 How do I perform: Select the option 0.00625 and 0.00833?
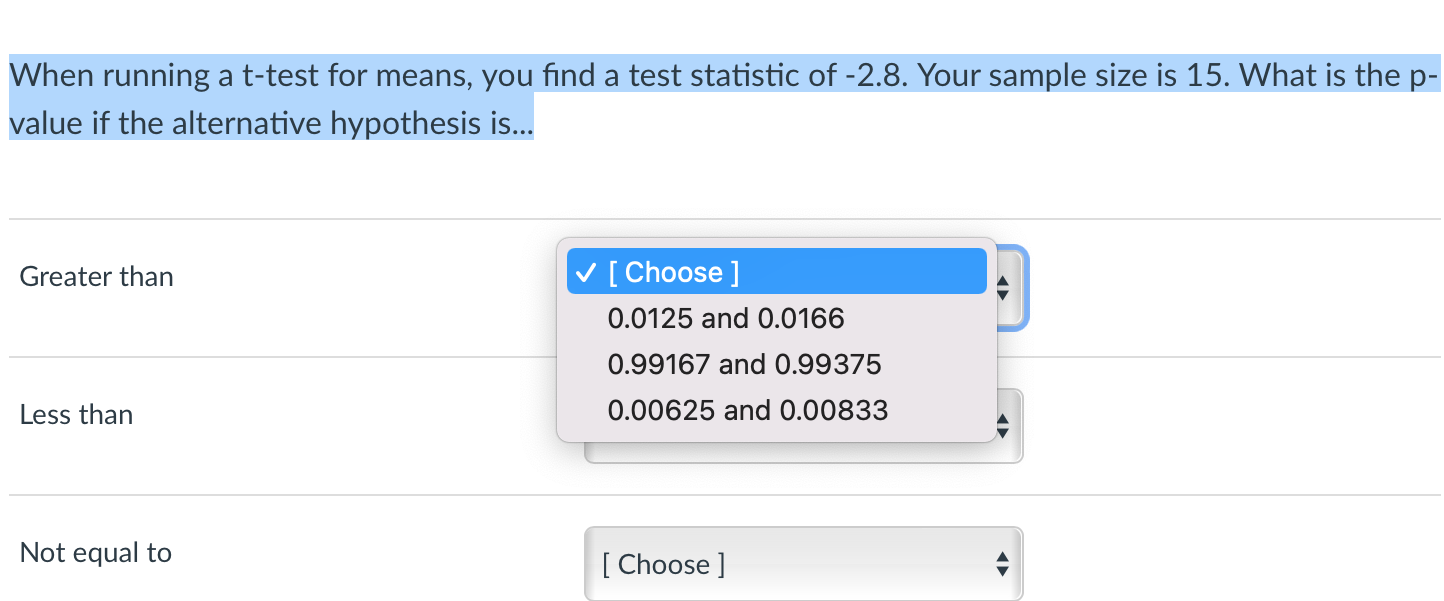[748, 410]
